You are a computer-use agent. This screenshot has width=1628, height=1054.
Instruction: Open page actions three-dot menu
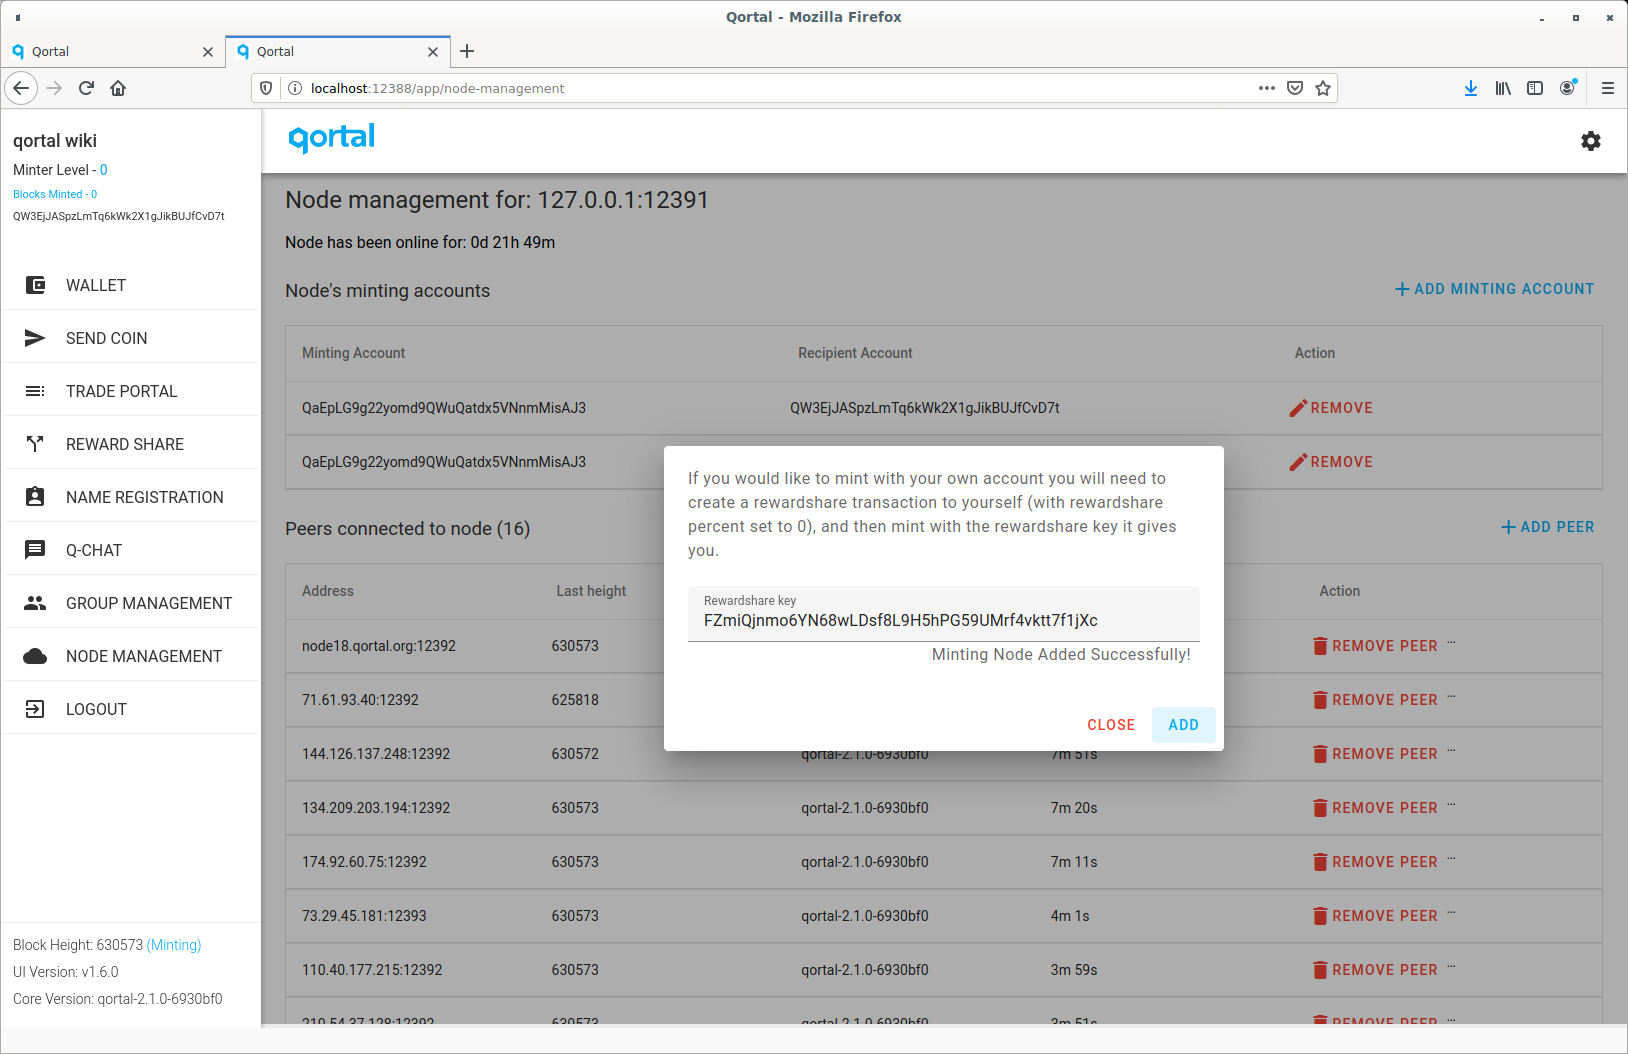point(1267,88)
